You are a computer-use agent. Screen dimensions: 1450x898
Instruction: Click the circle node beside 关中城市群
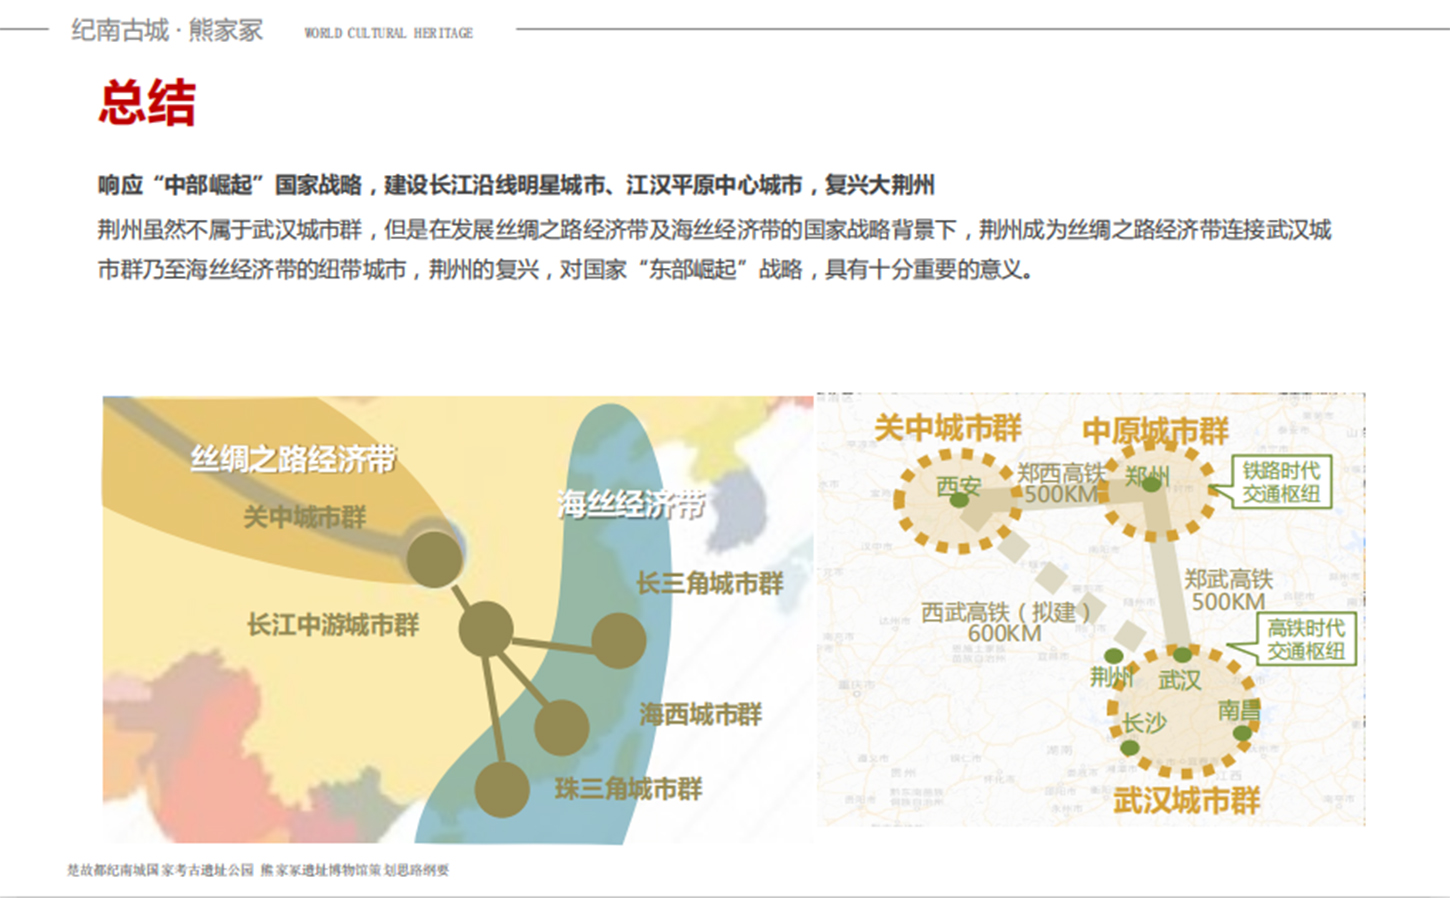click(x=435, y=559)
